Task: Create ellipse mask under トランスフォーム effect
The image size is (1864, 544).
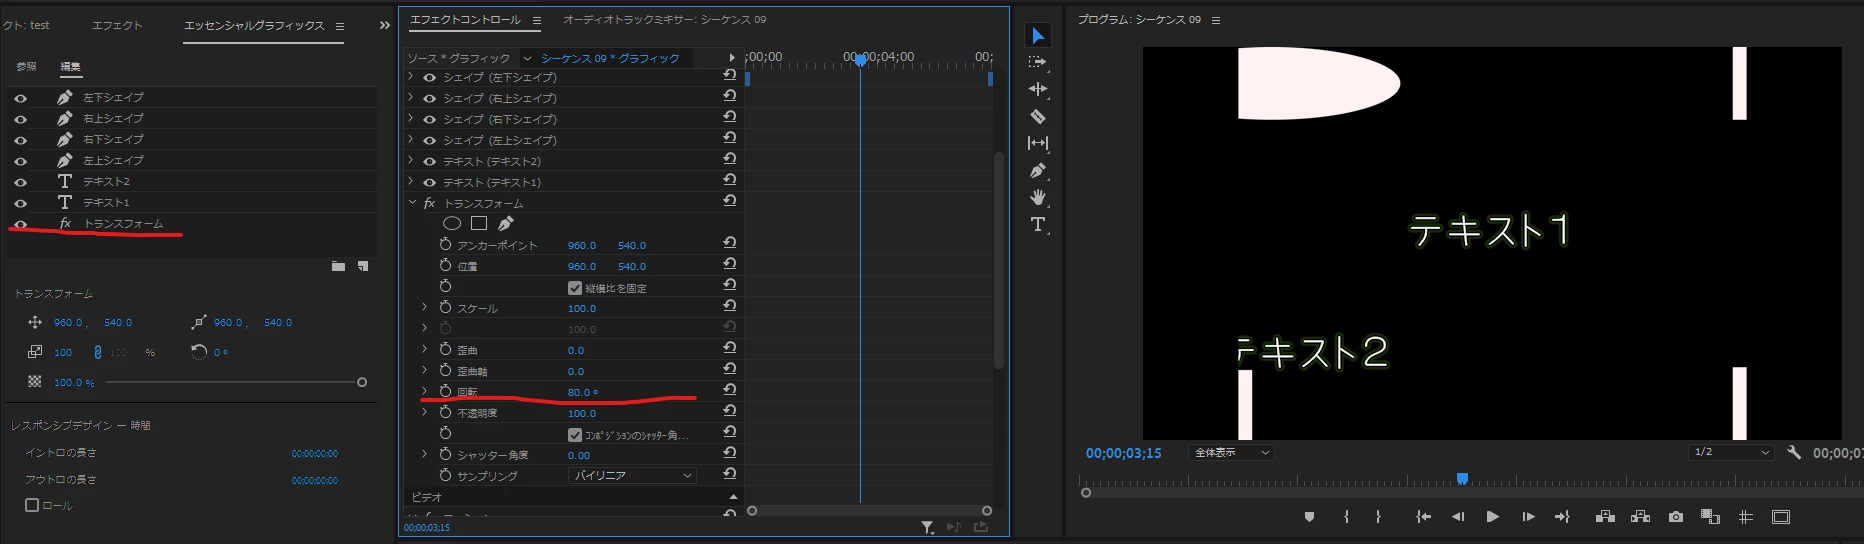Action: point(452,224)
